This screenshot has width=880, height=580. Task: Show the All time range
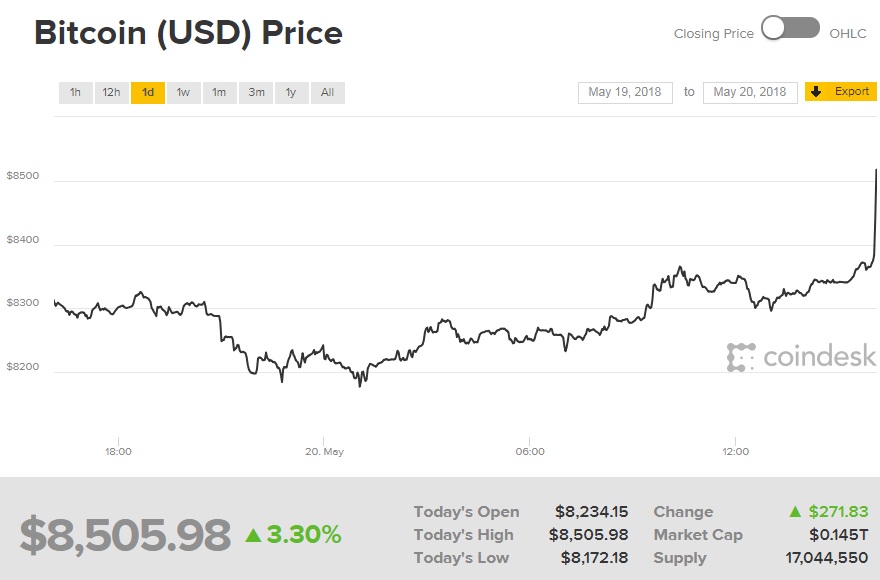click(x=327, y=92)
